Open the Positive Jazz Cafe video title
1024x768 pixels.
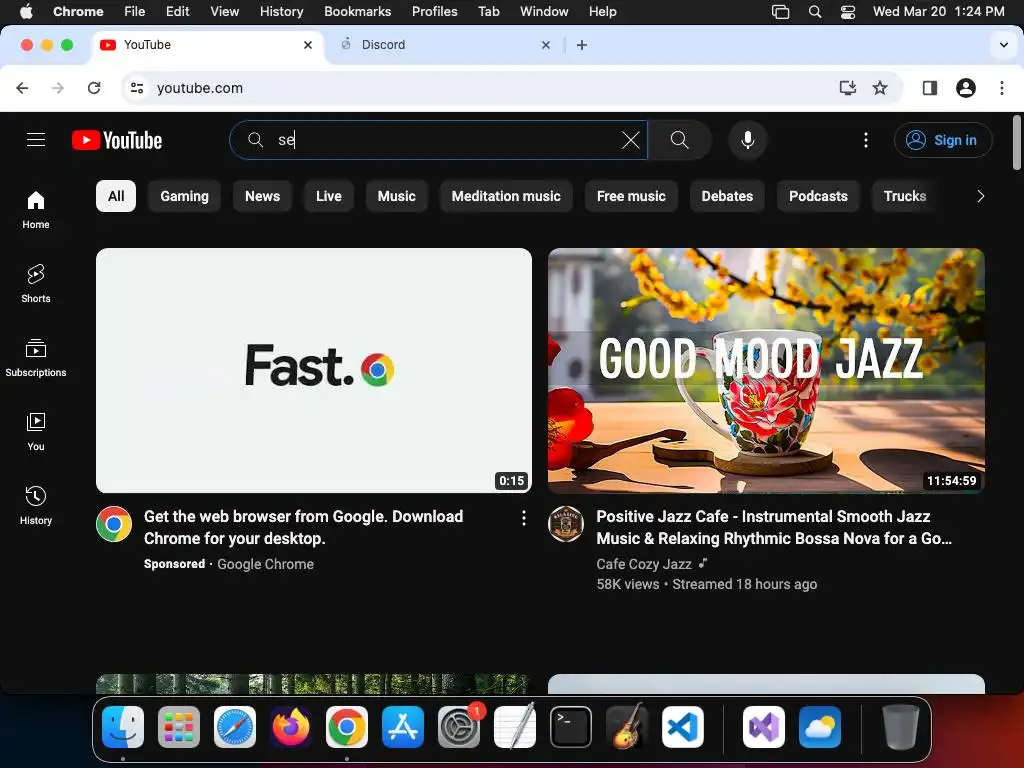774,527
